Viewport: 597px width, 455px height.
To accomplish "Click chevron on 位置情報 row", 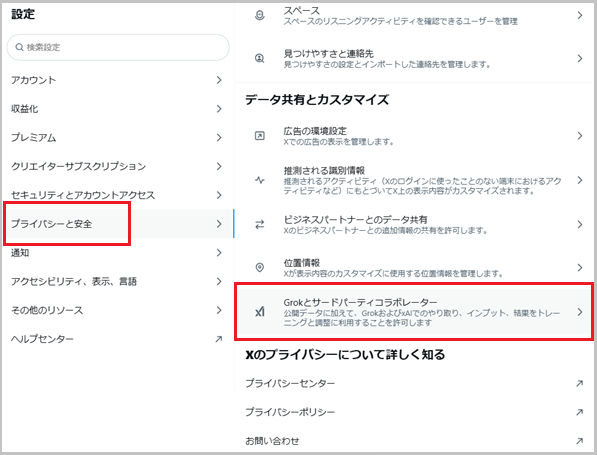I will (x=580, y=268).
